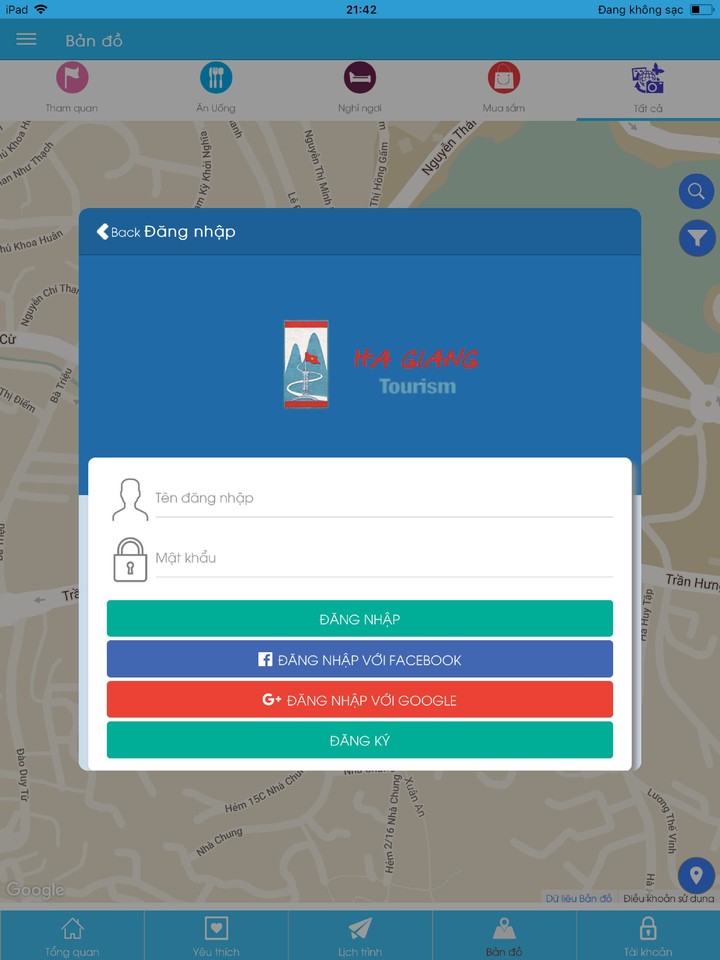Open the Yêu thích favorites tab

tap(216, 936)
